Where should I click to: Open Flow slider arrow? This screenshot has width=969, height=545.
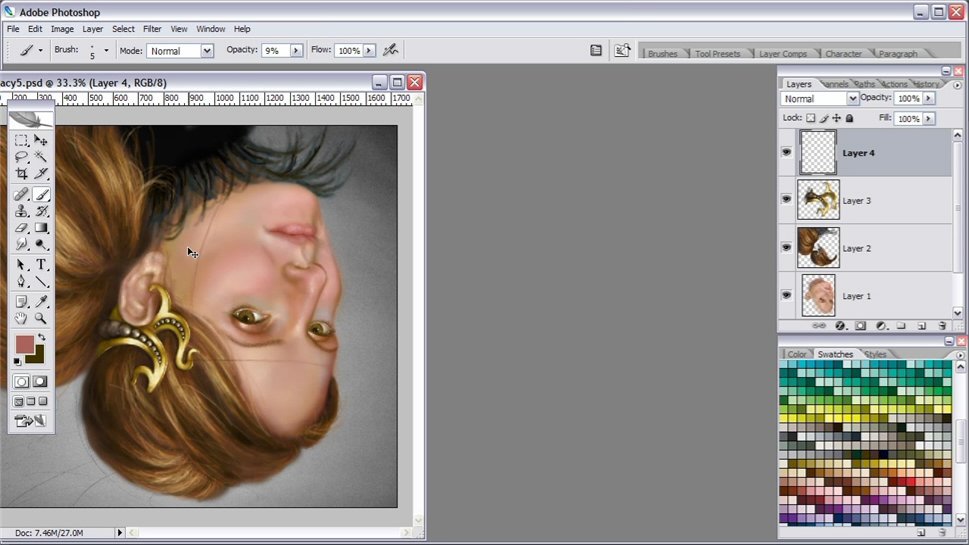(369, 51)
